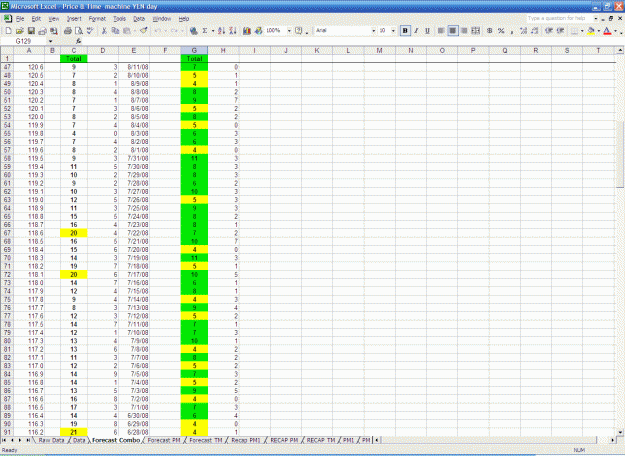The width and height of the screenshot is (625, 456).
Task: Click Decrease Indent icon
Action: (549, 31)
